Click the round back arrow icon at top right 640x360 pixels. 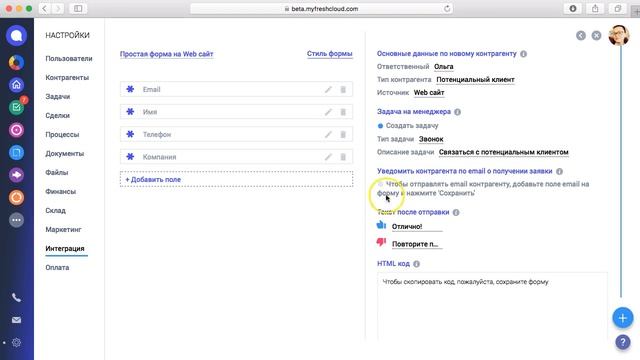pos(581,36)
